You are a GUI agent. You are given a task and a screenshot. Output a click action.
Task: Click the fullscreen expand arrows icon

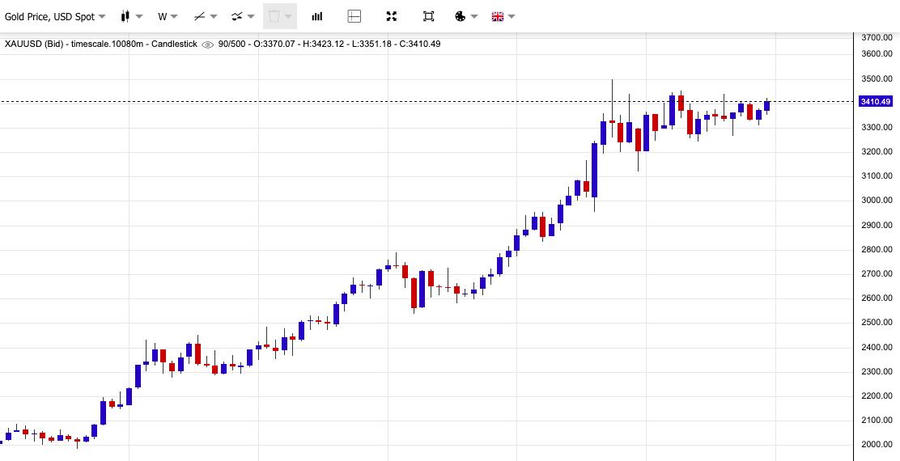click(392, 17)
